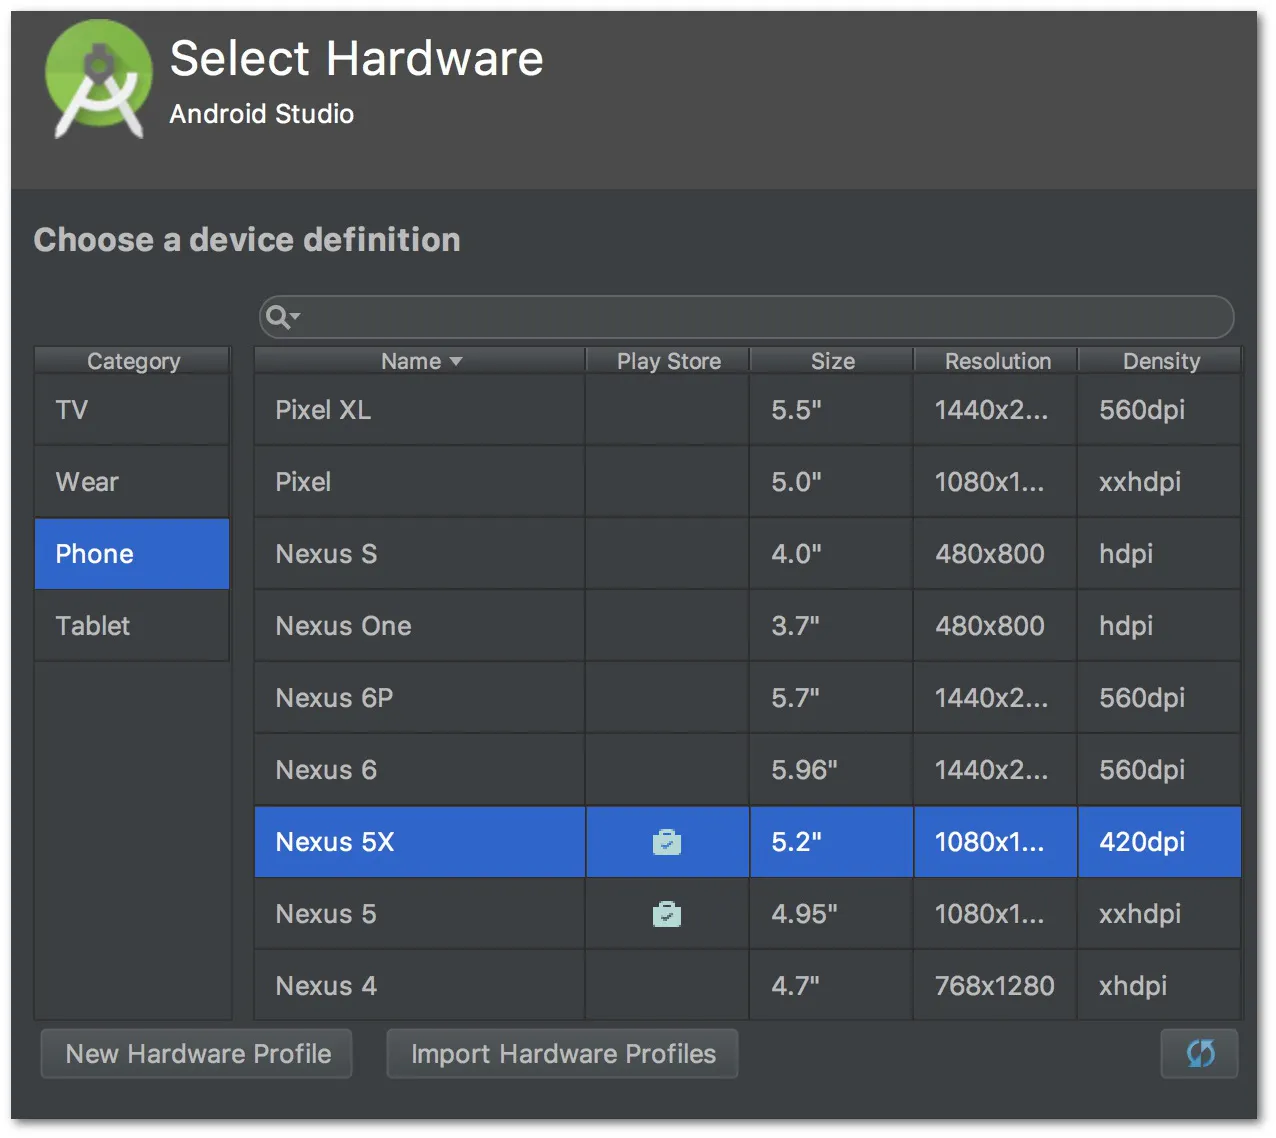
Task: Sort by Resolution column header
Action: pyautogui.click(x=997, y=361)
